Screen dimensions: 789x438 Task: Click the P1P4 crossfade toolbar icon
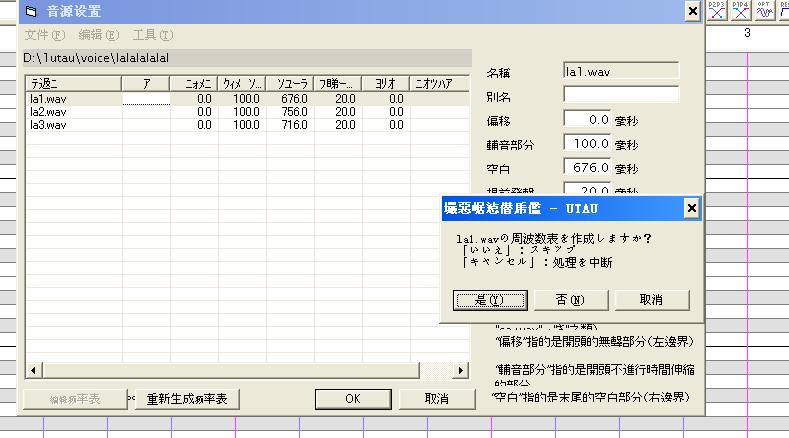741,10
